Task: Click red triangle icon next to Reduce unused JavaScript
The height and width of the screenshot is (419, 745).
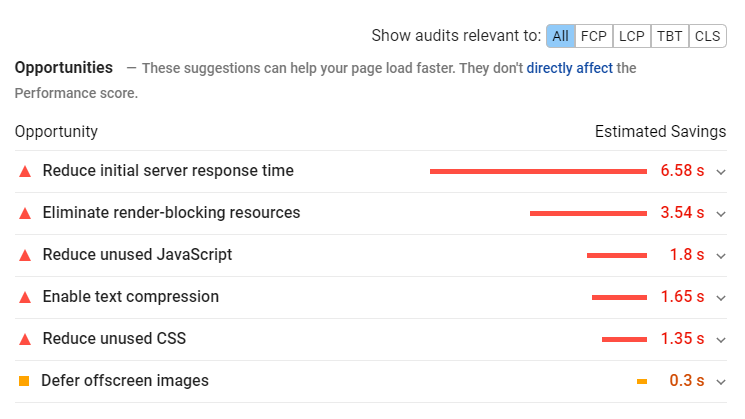Action: (x=25, y=256)
